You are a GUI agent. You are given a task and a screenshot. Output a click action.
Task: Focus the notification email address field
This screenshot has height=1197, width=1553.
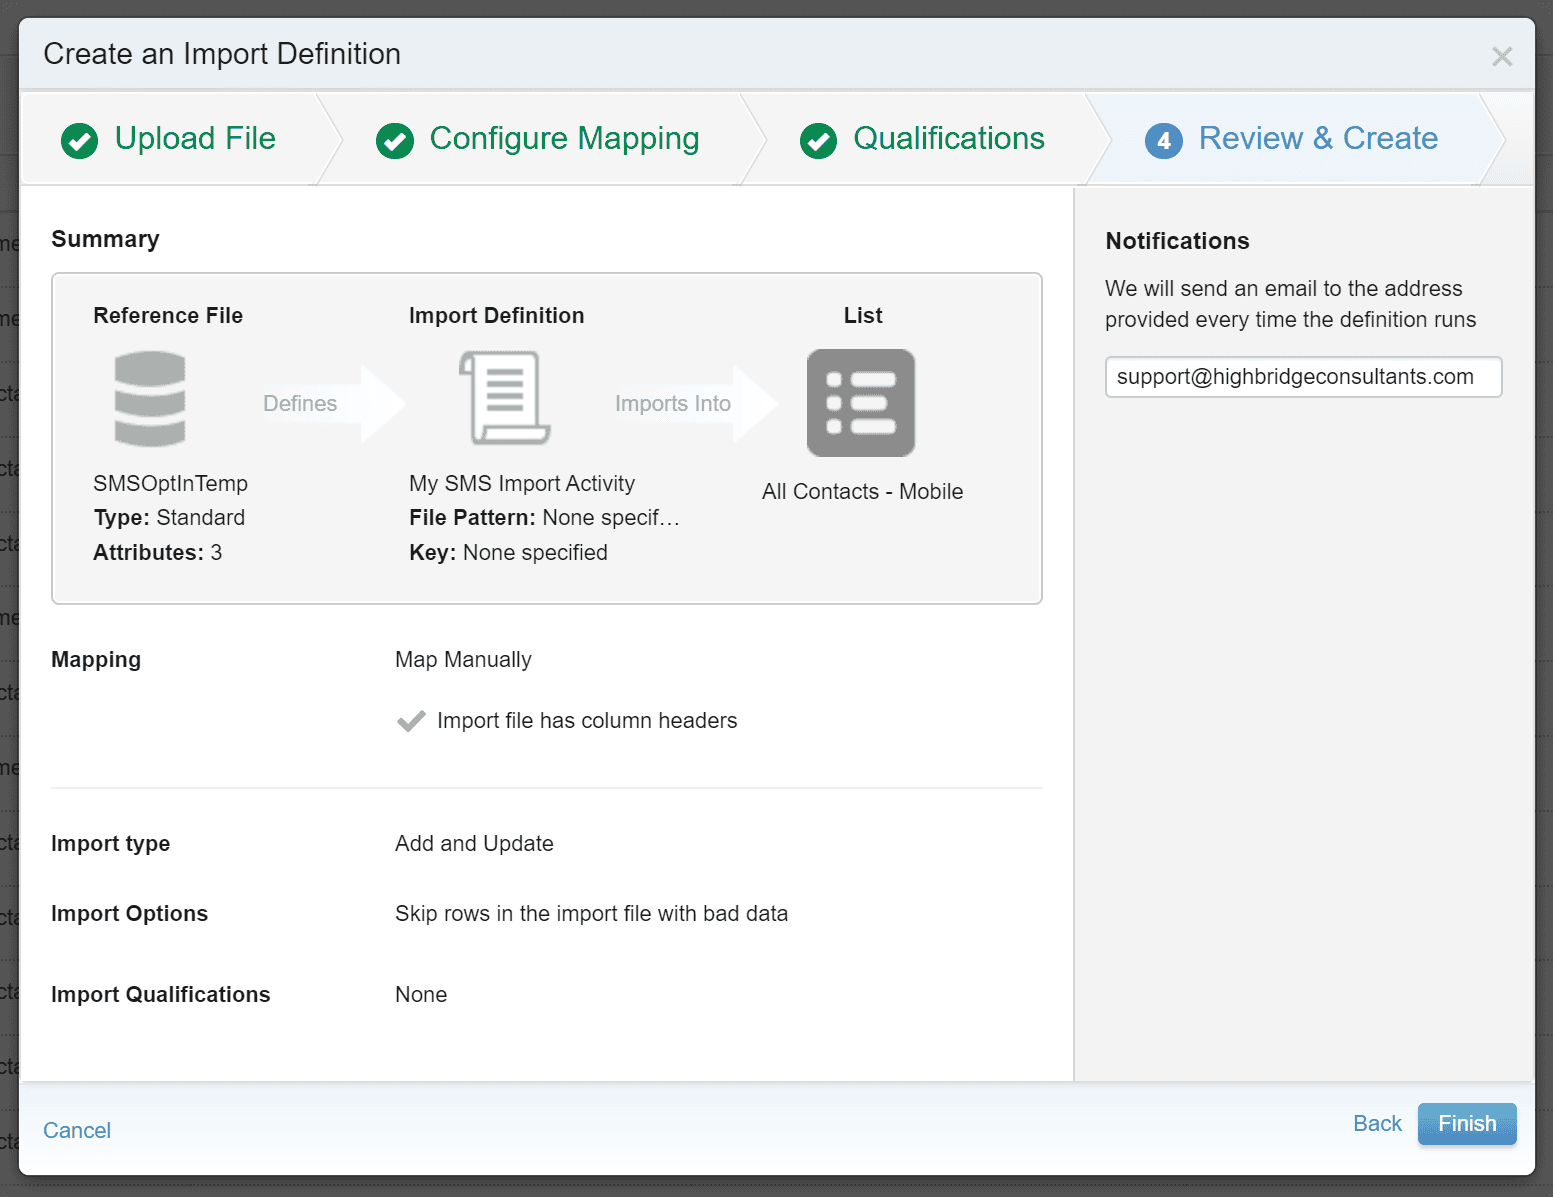pos(1302,377)
